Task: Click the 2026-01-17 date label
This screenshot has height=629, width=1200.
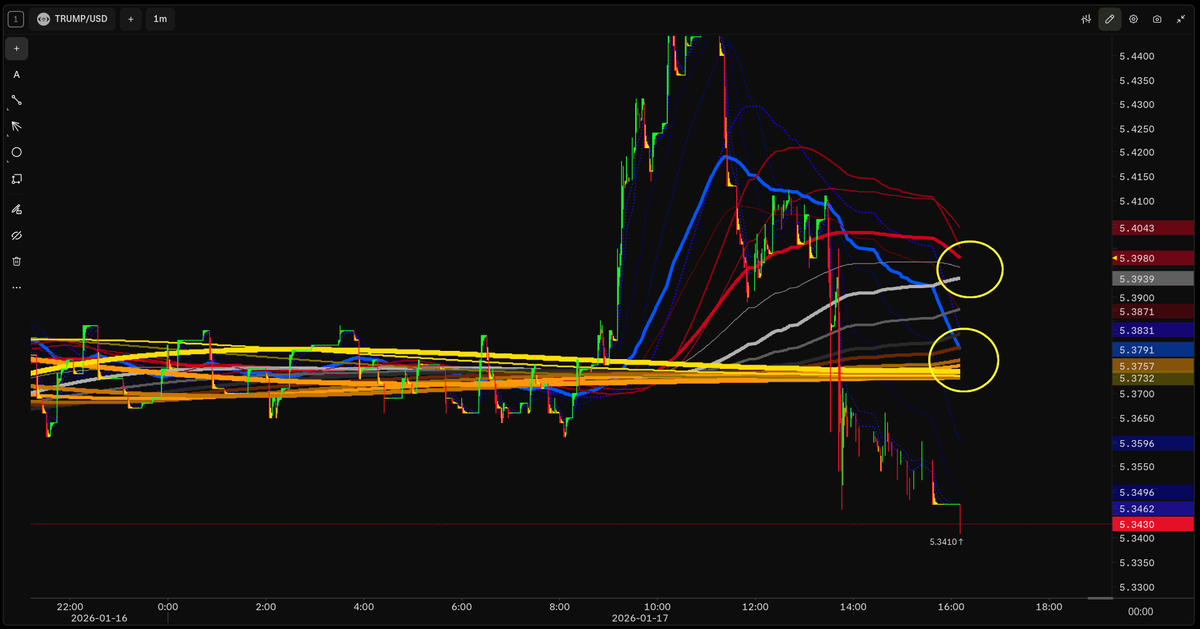Action: tap(640, 618)
